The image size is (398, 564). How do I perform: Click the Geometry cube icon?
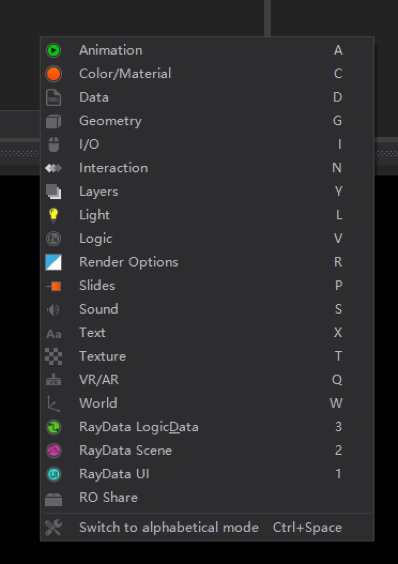(x=54, y=121)
